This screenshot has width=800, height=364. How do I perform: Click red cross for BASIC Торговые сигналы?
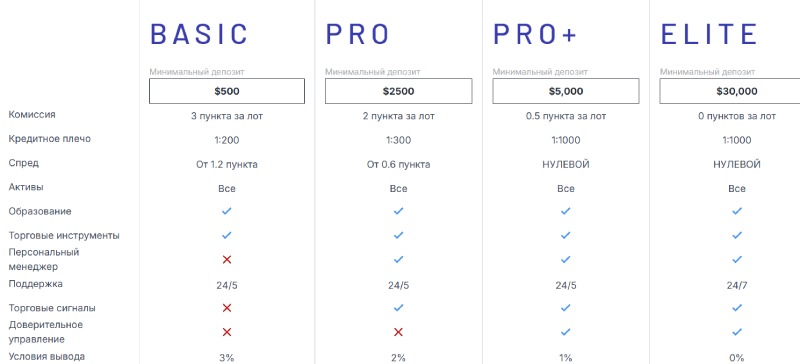(x=227, y=308)
